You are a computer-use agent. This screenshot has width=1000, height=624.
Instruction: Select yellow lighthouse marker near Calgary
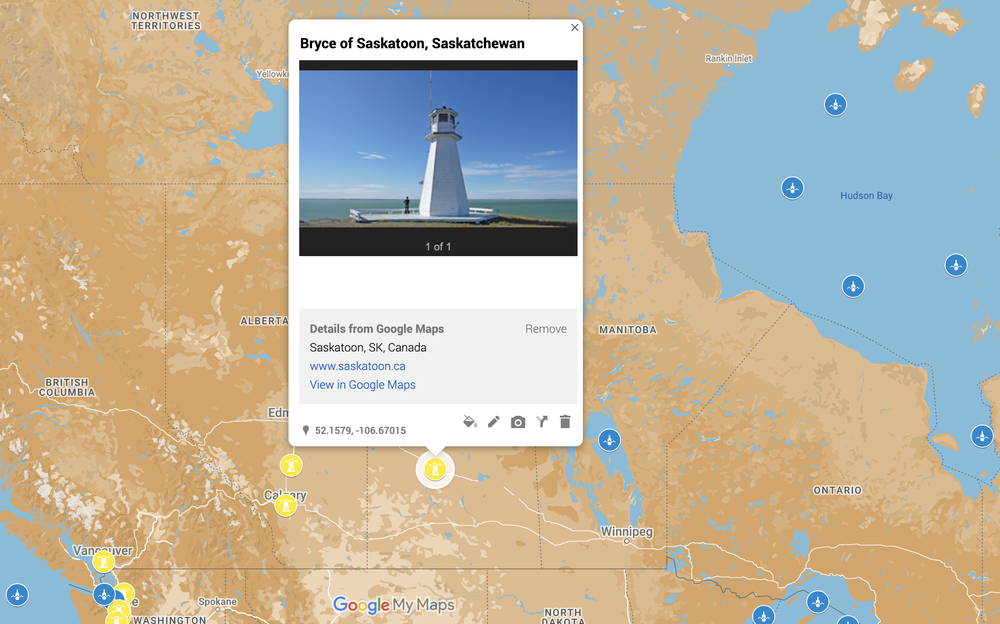pos(286,505)
